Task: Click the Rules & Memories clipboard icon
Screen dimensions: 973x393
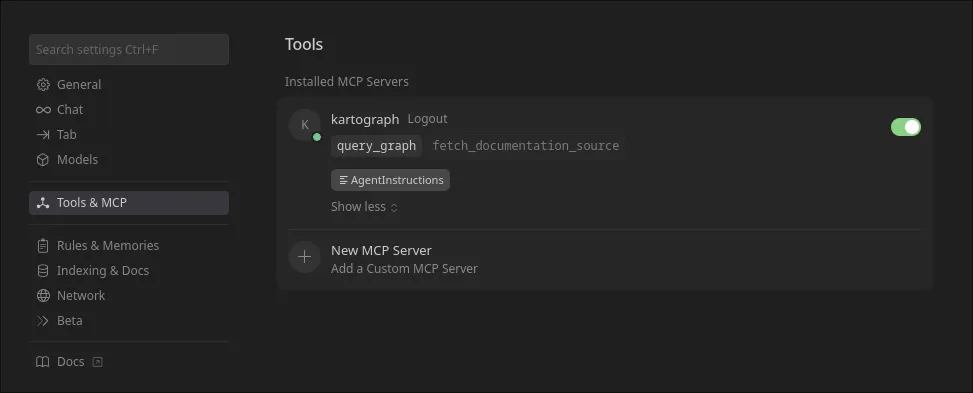Action: click(43, 246)
